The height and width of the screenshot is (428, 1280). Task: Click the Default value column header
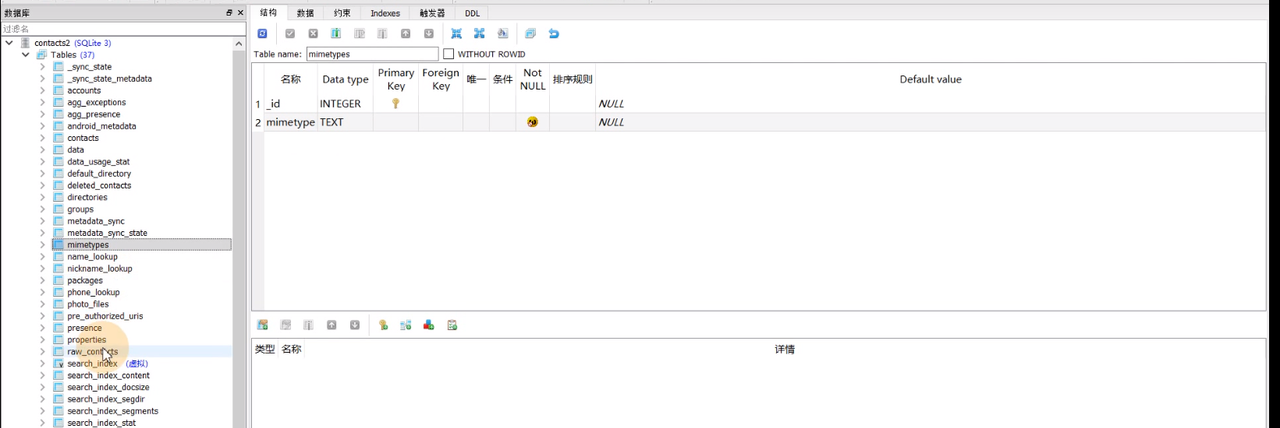tap(930, 79)
